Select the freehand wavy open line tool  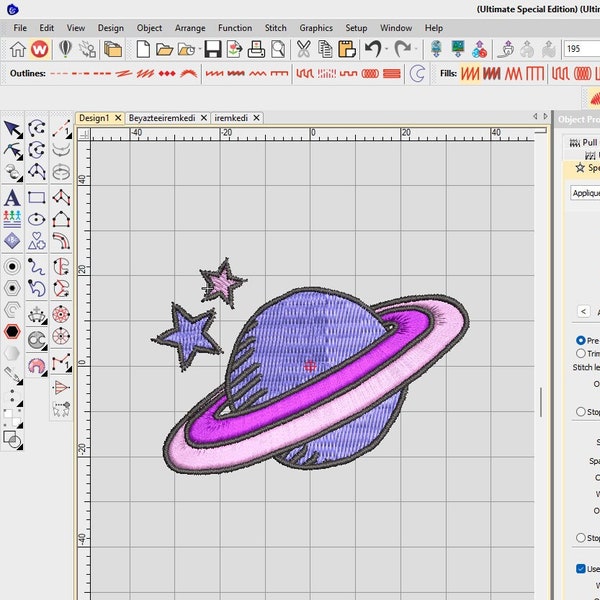tap(37, 266)
